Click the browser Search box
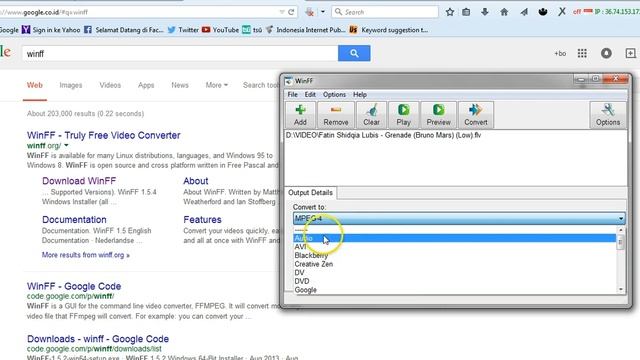640x360 pixels. pos(385,12)
